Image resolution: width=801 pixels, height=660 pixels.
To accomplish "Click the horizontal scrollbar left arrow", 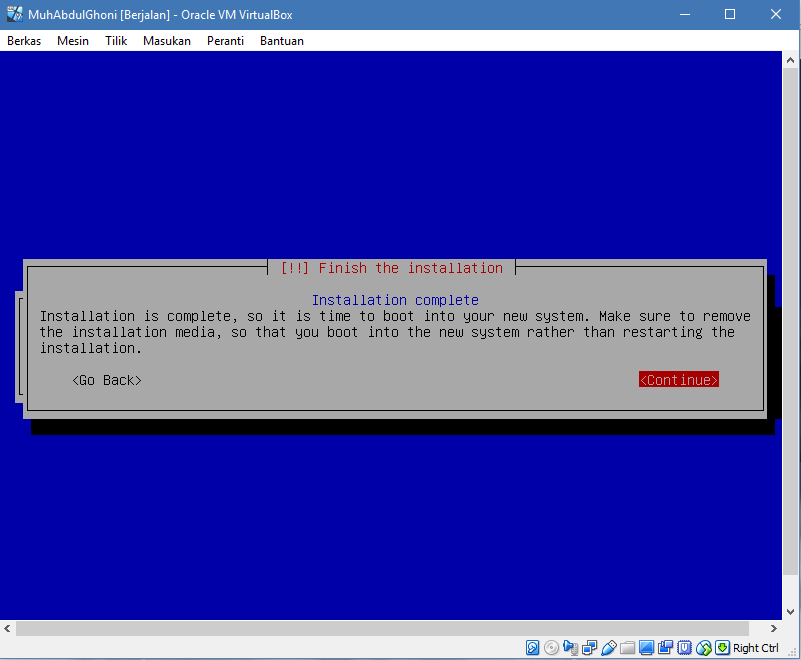I will pos(7,628).
